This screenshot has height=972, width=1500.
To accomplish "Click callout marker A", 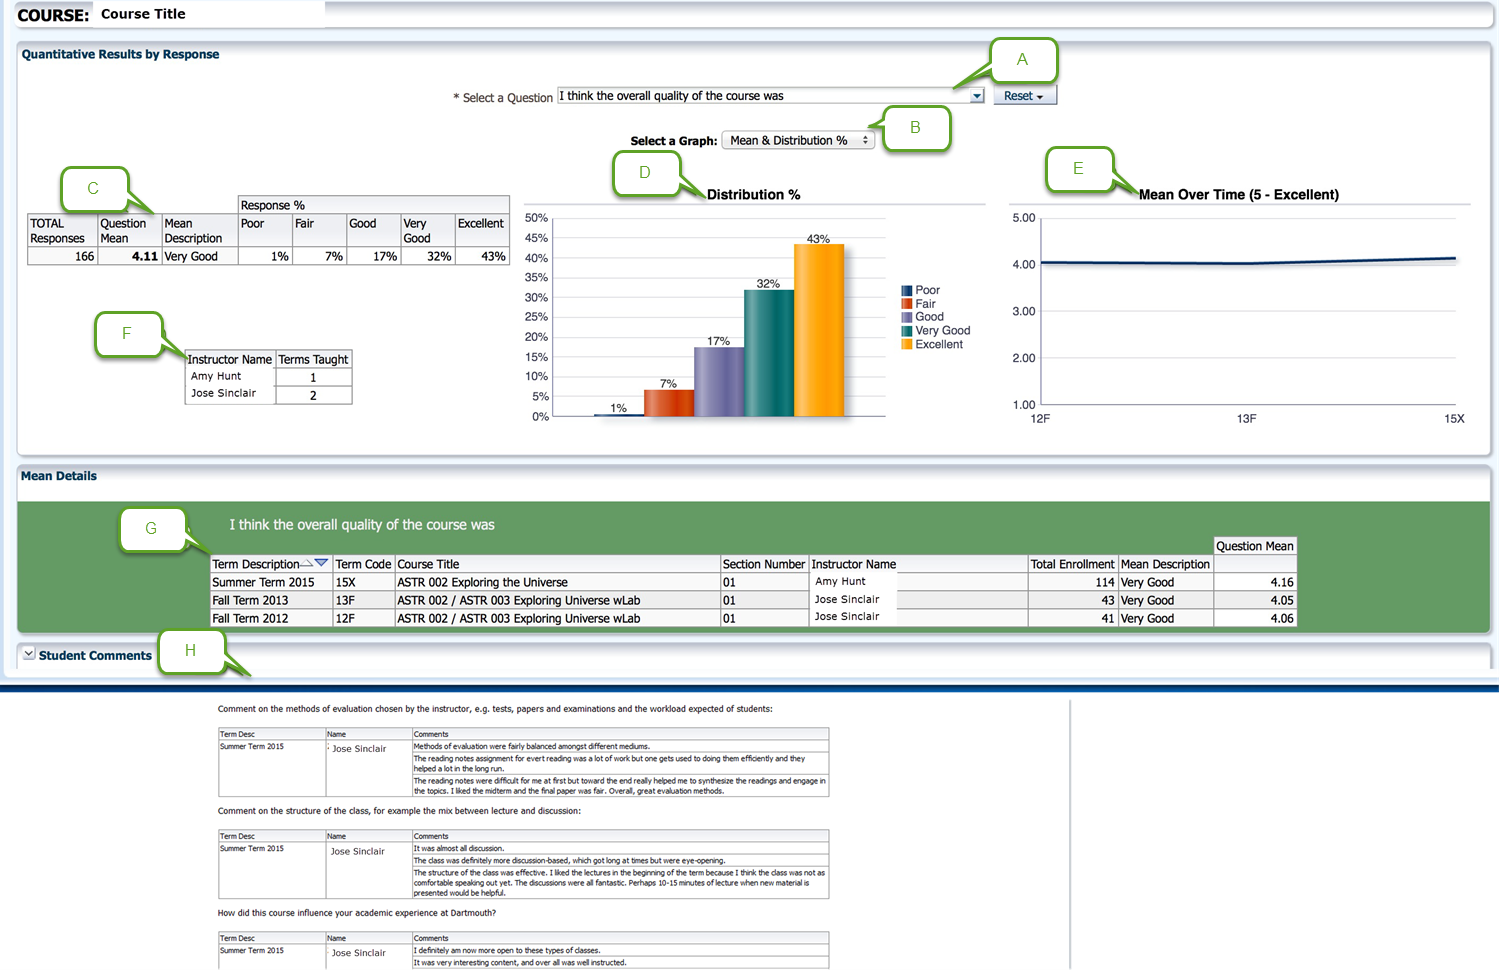I will (x=1022, y=60).
